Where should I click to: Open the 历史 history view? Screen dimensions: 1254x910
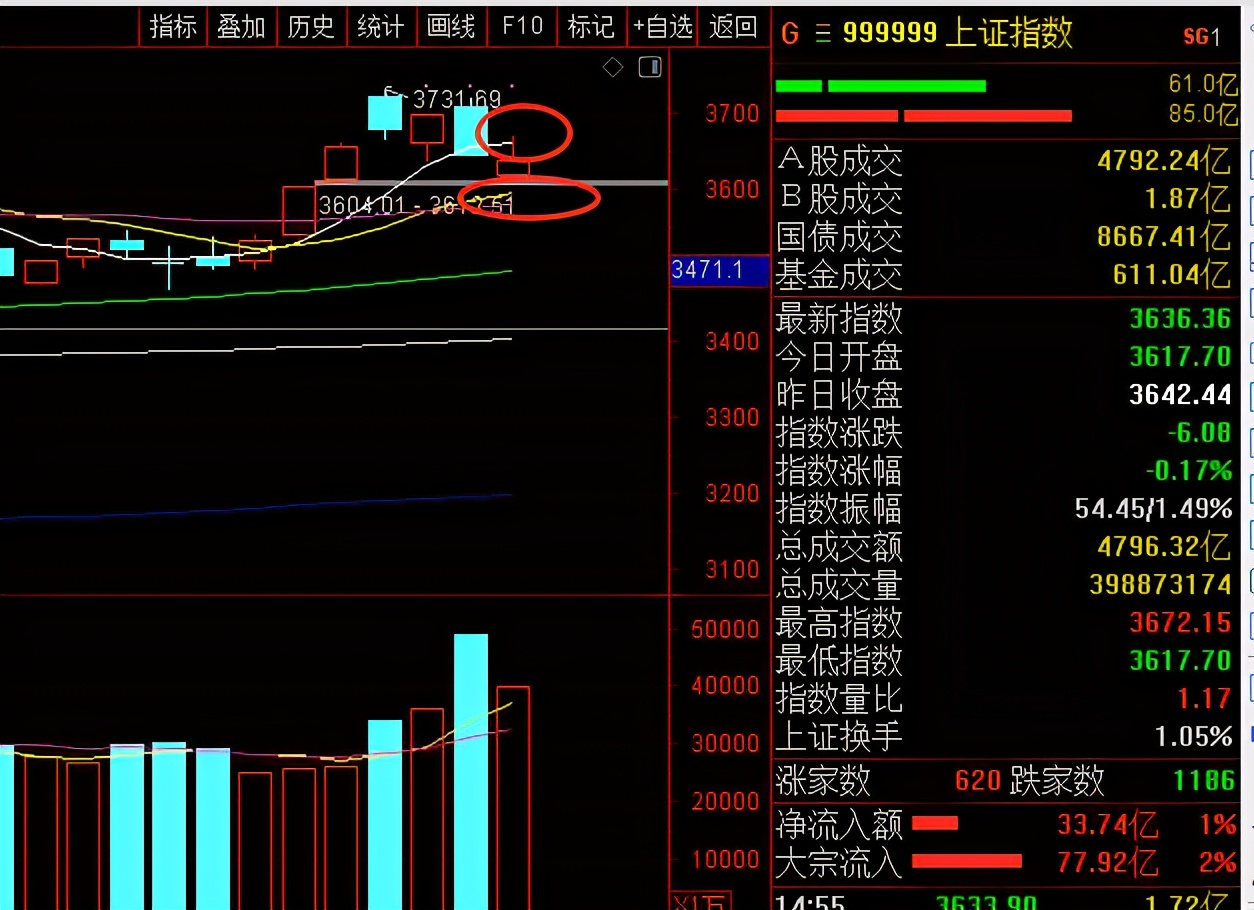coord(311,27)
